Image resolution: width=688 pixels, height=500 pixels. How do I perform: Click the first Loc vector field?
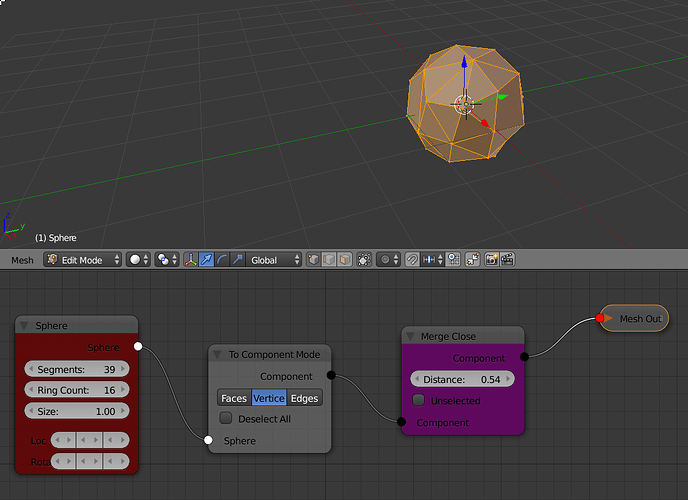[x=64, y=440]
